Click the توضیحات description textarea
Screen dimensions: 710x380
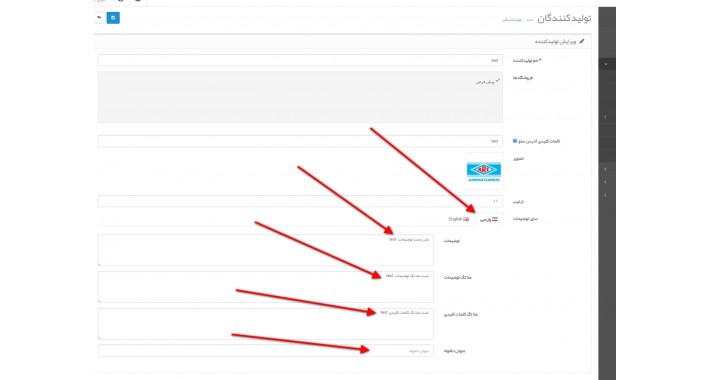pyautogui.click(x=266, y=250)
